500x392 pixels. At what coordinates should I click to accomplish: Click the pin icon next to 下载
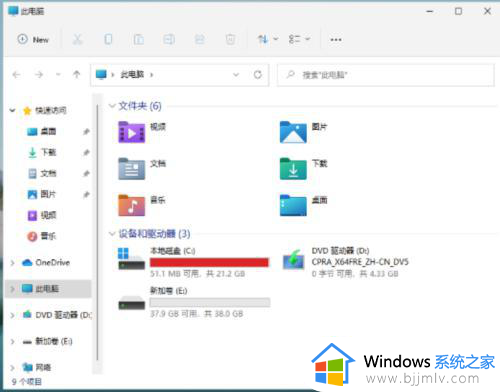pyautogui.click(x=86, y=153)
